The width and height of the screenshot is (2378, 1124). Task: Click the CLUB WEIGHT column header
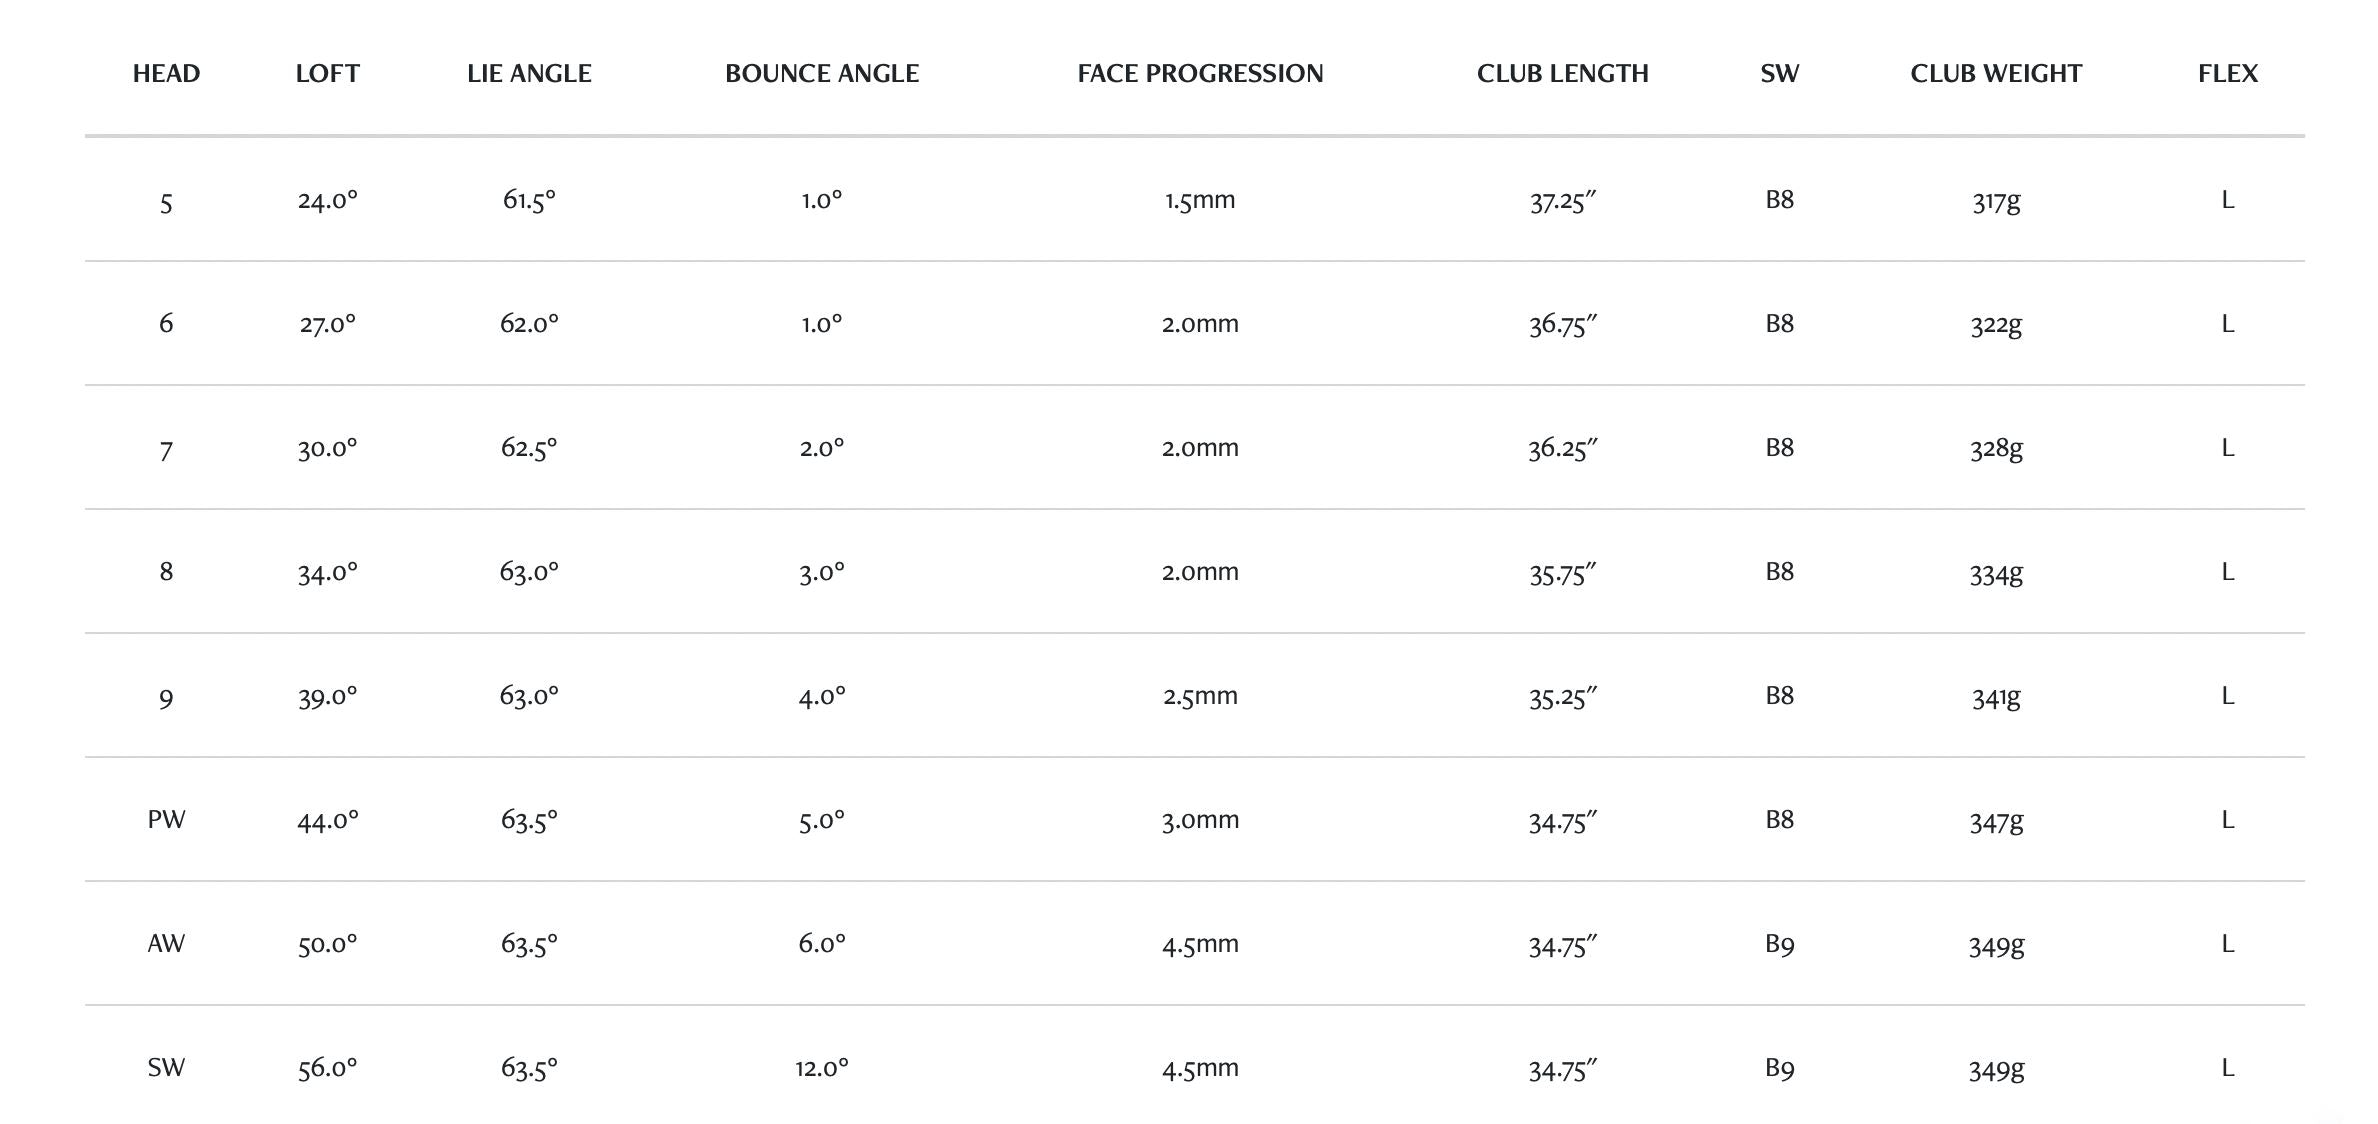pos(1996,73)
